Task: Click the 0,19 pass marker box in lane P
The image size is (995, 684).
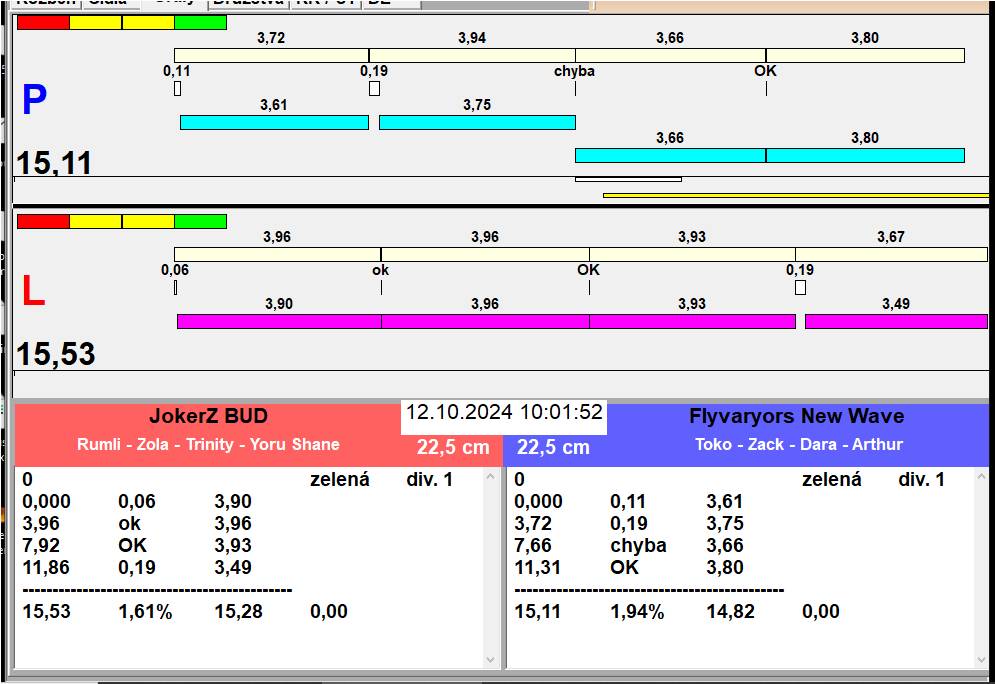Action: coord(374,88)
